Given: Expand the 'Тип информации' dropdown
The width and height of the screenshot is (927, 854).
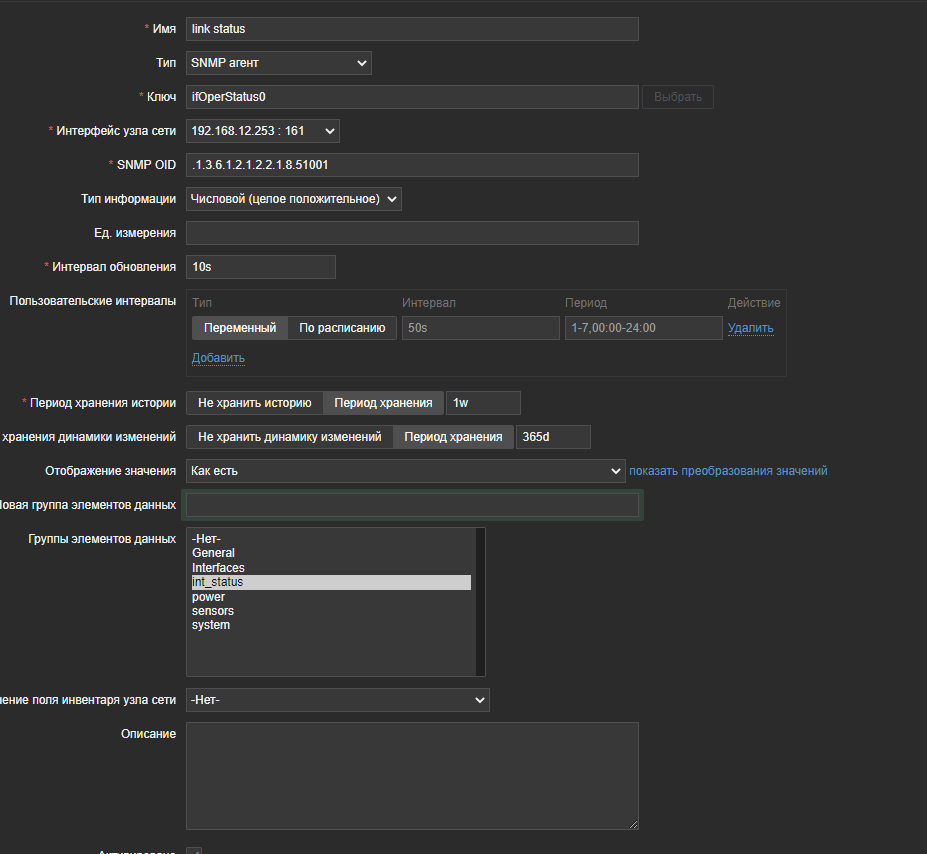Looking at the screenshot, I should [x=294, y=199].
